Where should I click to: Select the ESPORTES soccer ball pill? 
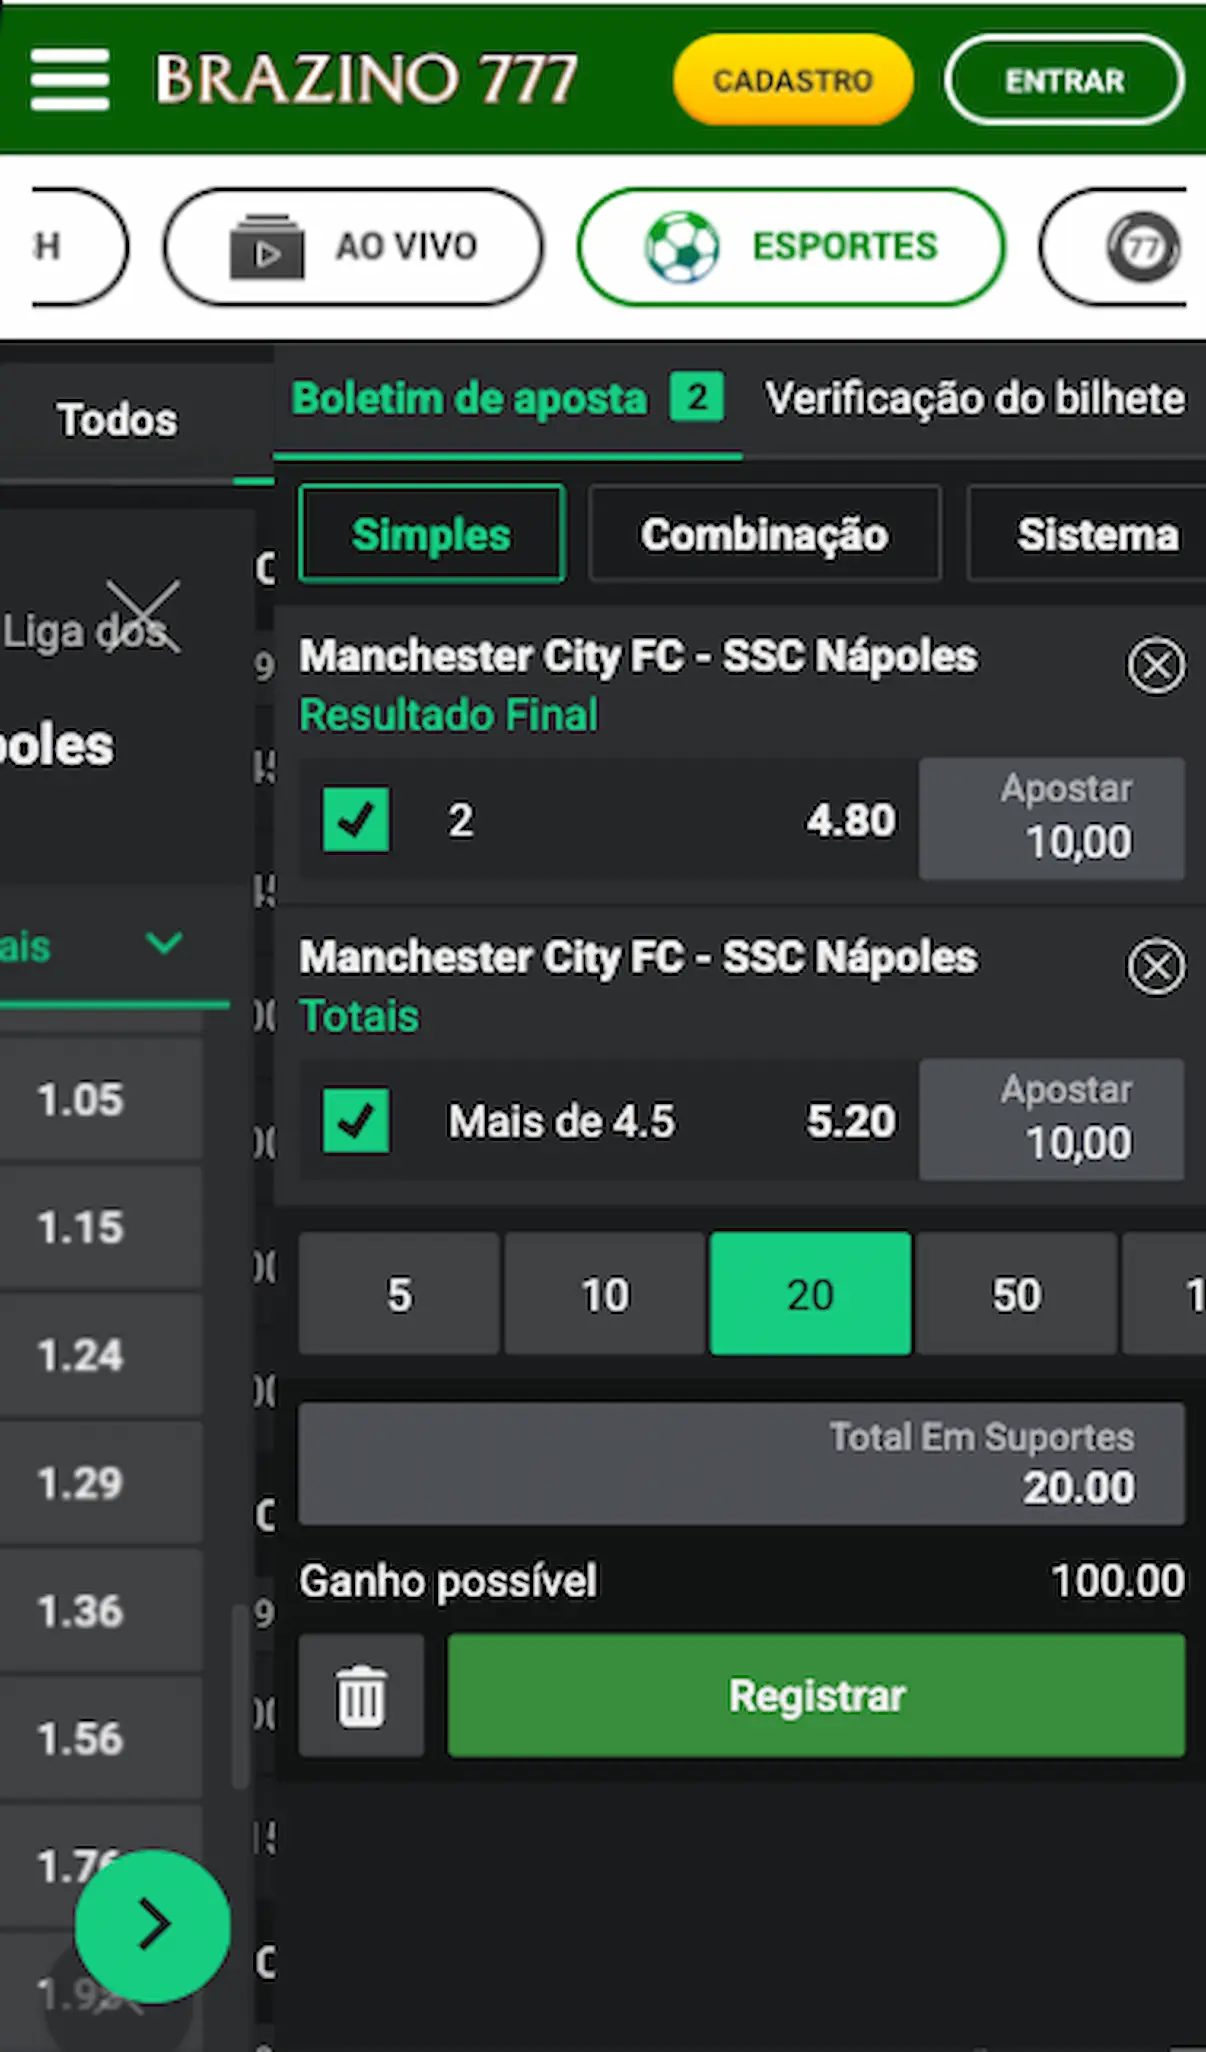pyautogui.click(x=791, y=246)
